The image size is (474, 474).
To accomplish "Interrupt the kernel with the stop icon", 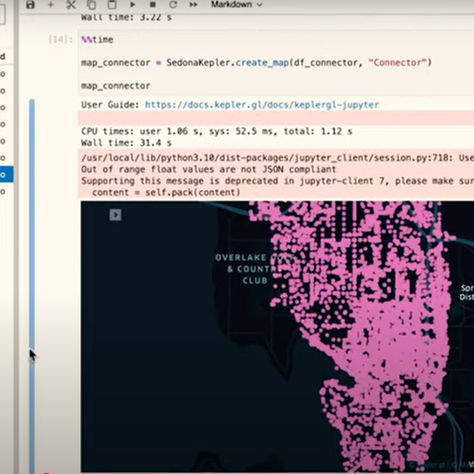I will coord(153,5).
